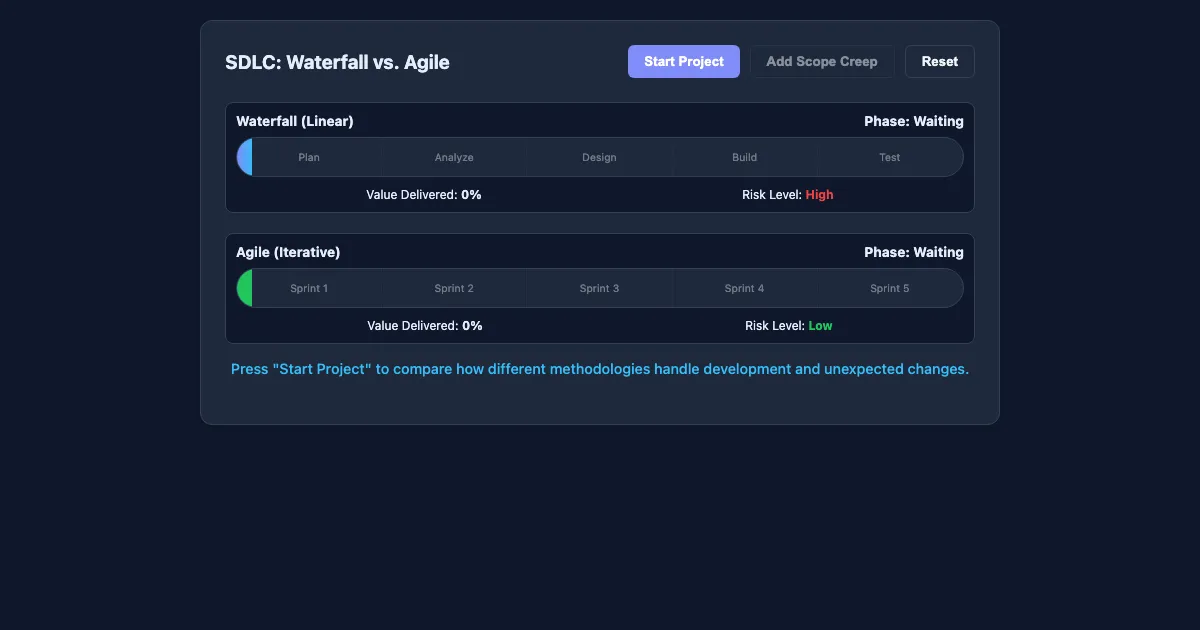This screenshot has height=630, width=1200.
Task: Click the 'SDLC: Waterfall vs. Agile' title
Action: click(337, 62)
